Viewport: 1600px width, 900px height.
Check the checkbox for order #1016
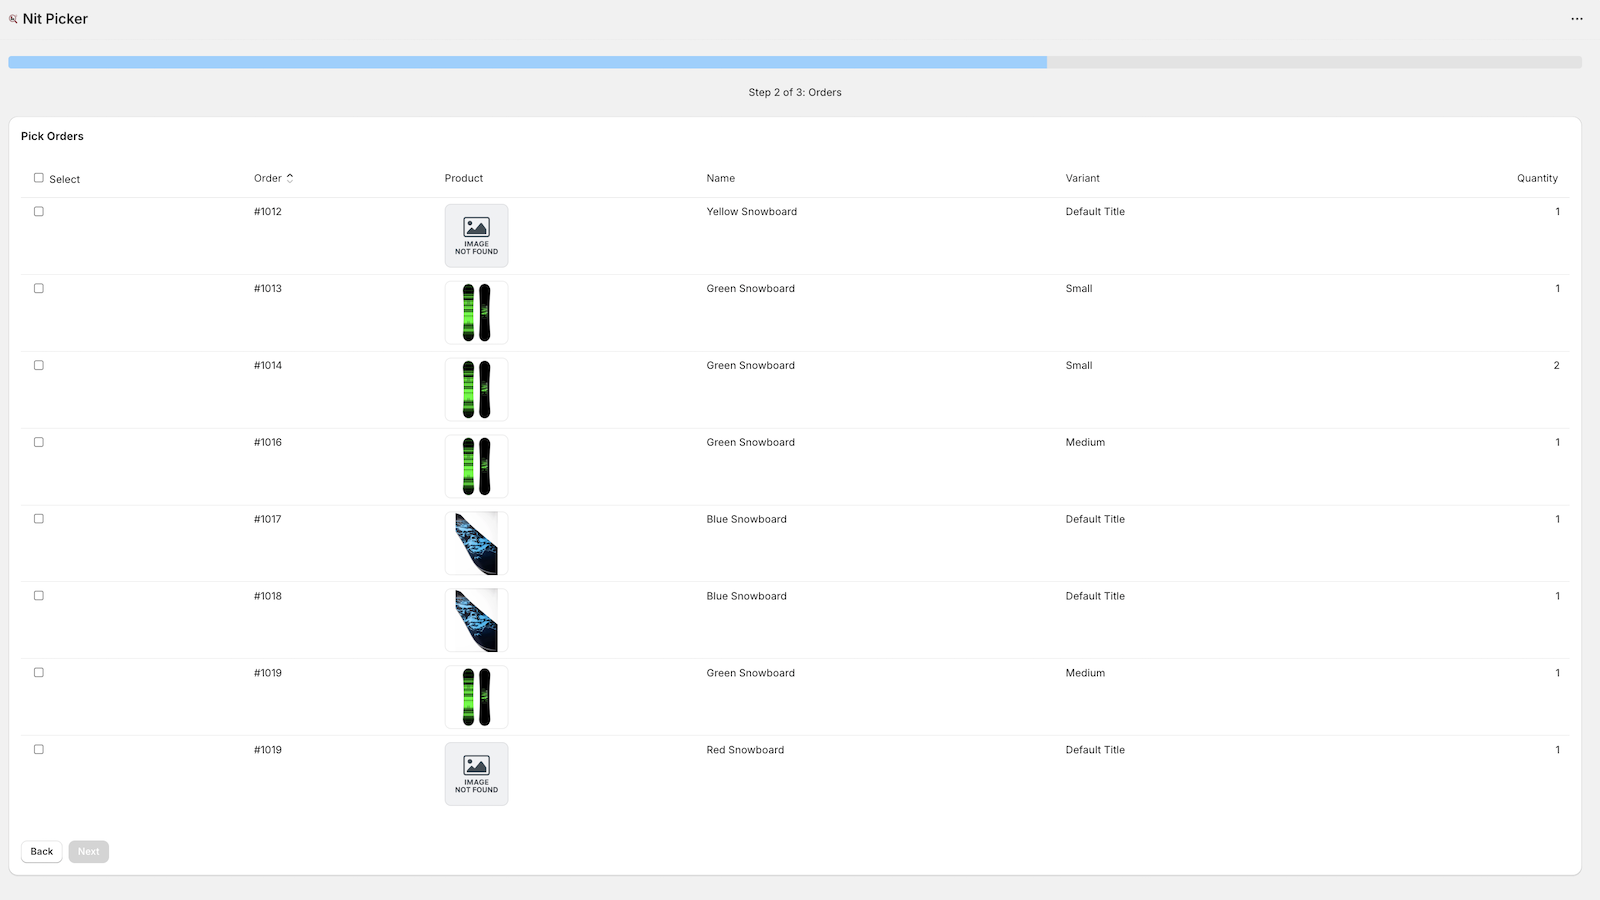(x=39, y=441)
